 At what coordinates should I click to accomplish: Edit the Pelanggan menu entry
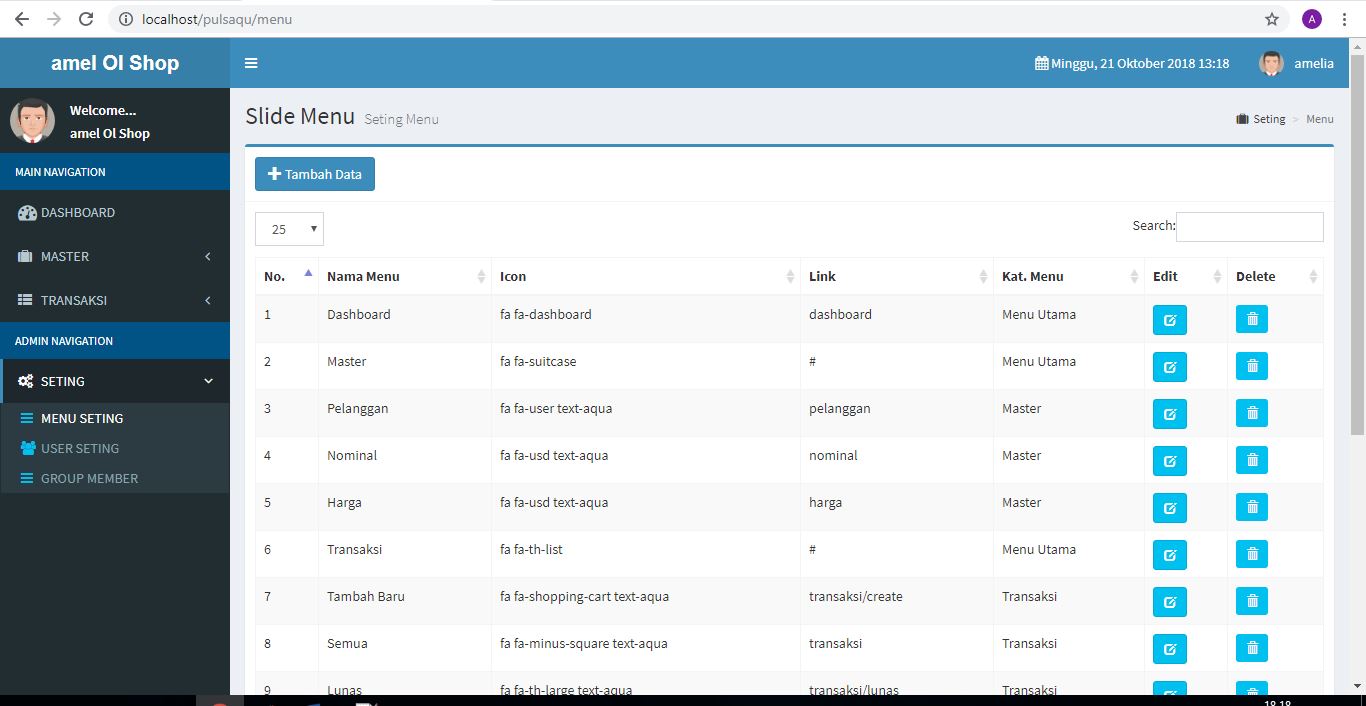[1169, 414]
